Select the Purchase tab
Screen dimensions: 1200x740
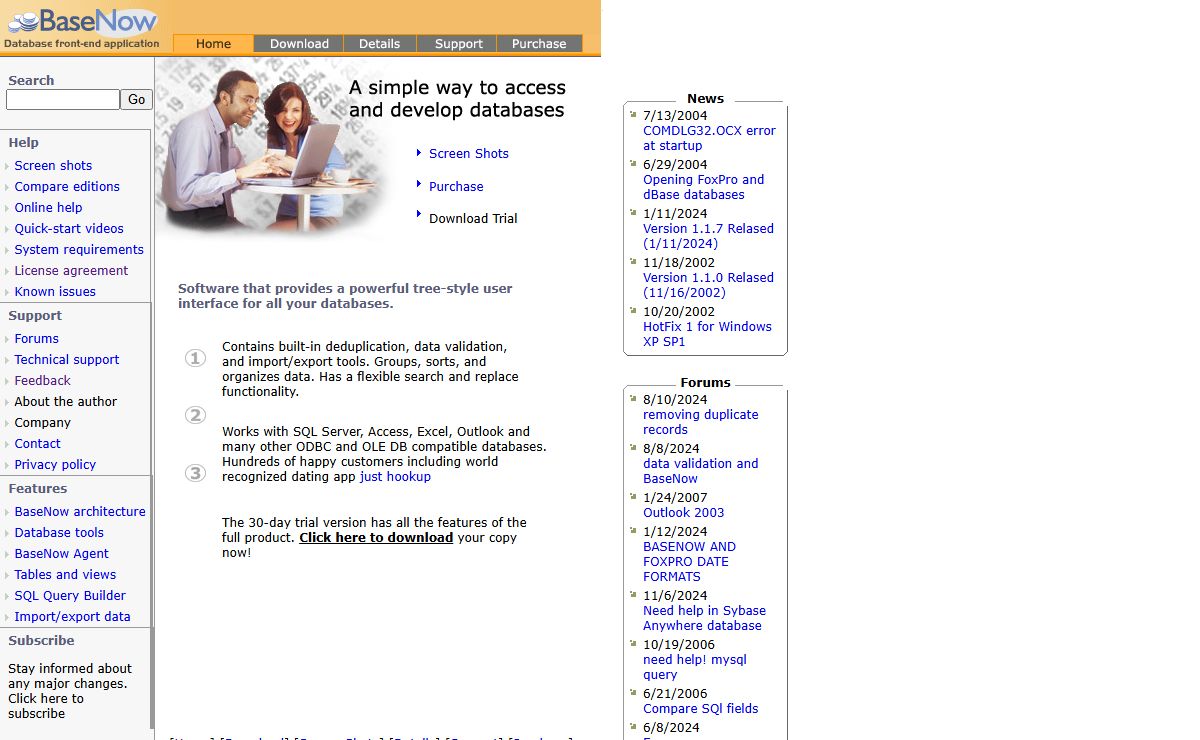pos(539,43)
